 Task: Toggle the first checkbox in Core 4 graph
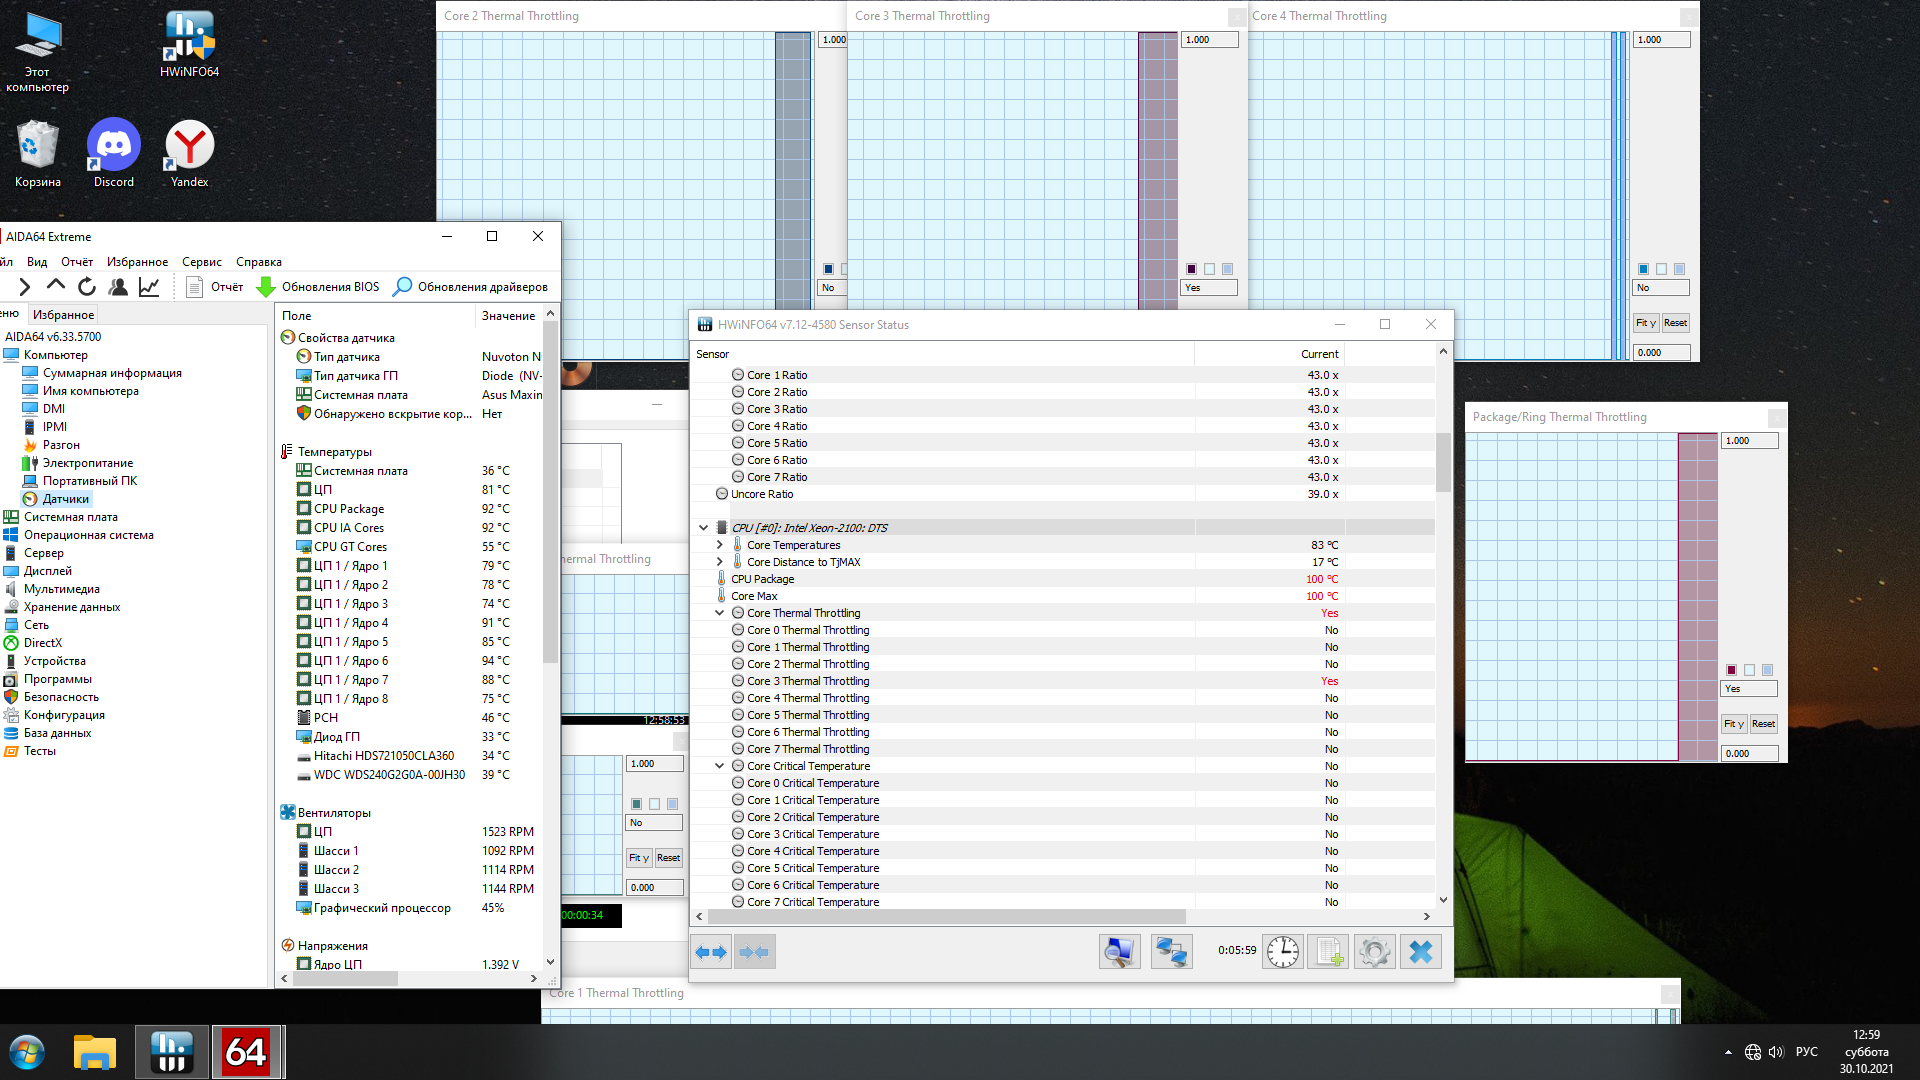pos(1643,269)
